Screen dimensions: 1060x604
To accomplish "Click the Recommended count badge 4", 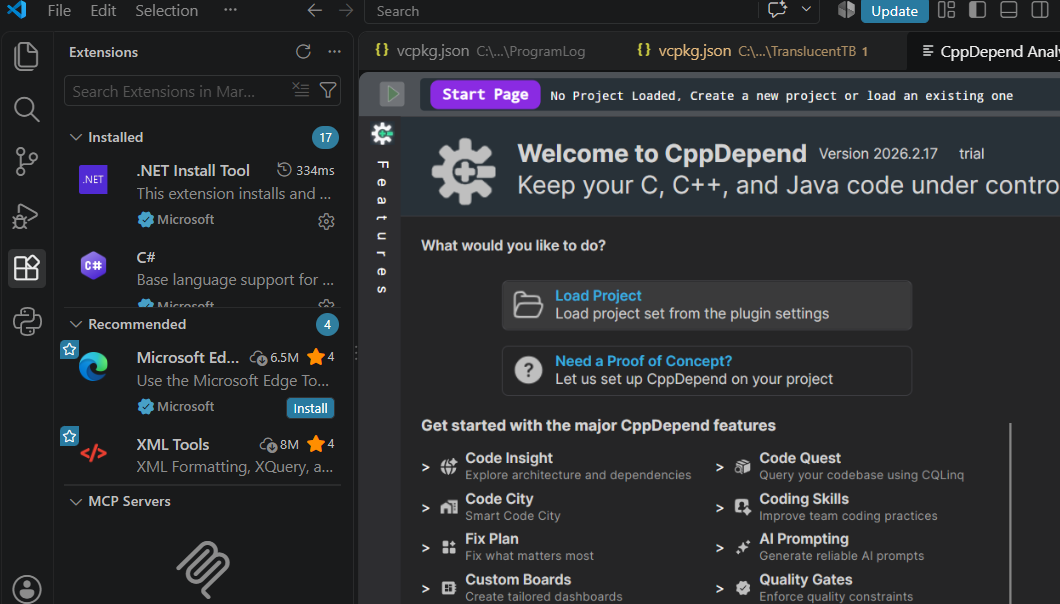I will [x=327, y=325].
